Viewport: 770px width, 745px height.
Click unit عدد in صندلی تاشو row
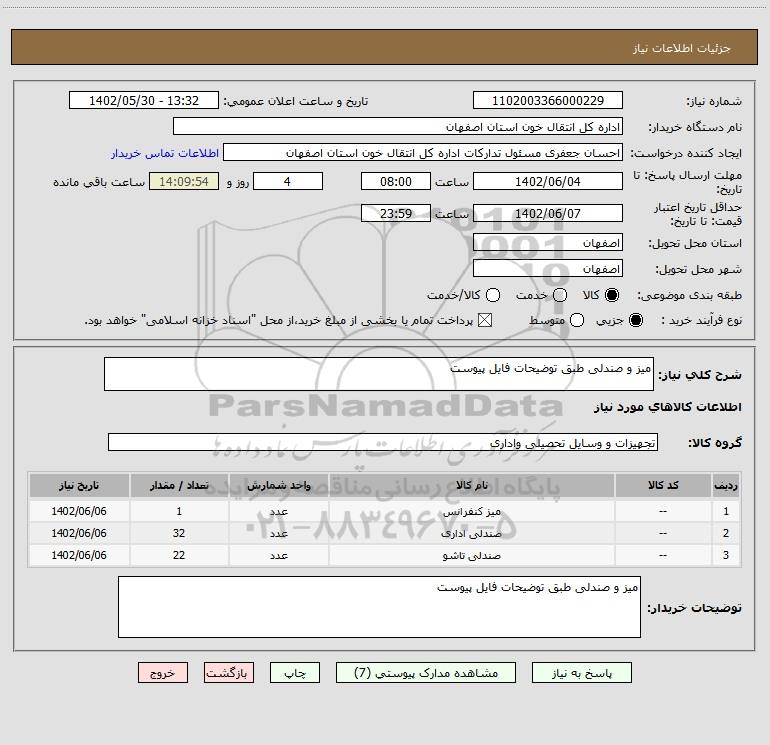coord(278,555)
